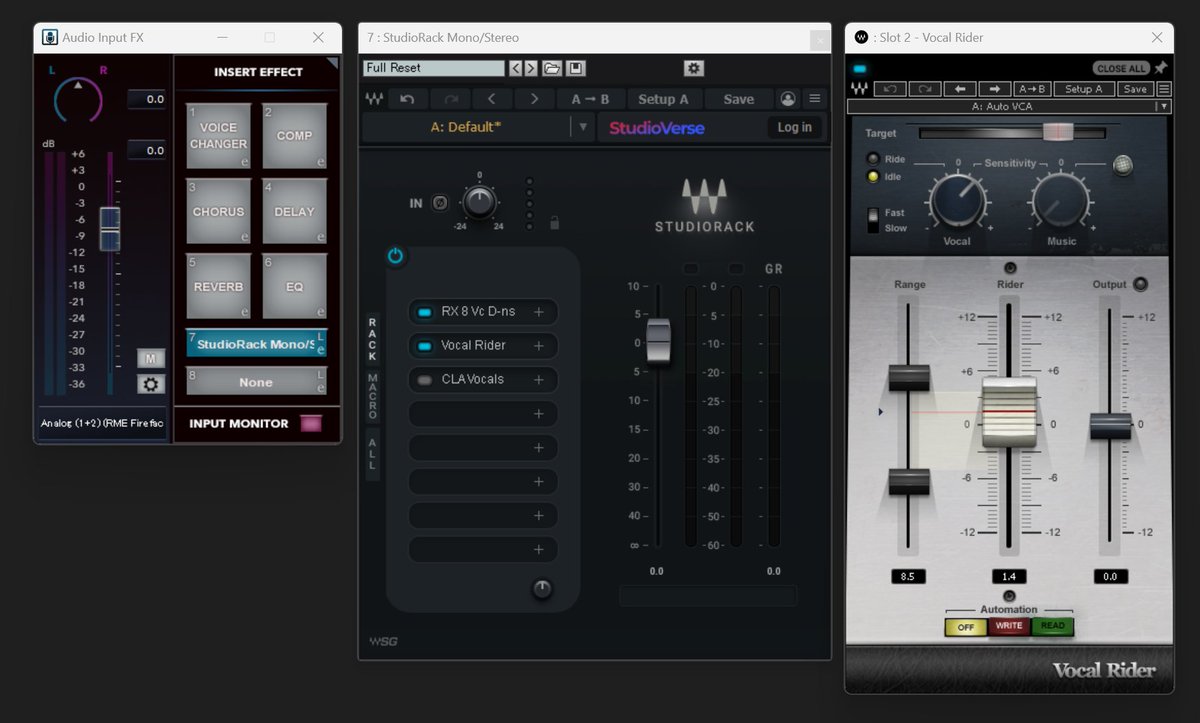Screen dimensions: 1200x723
Task: Click the Vocal Rider undo button
Action: (x=890, y=89)
